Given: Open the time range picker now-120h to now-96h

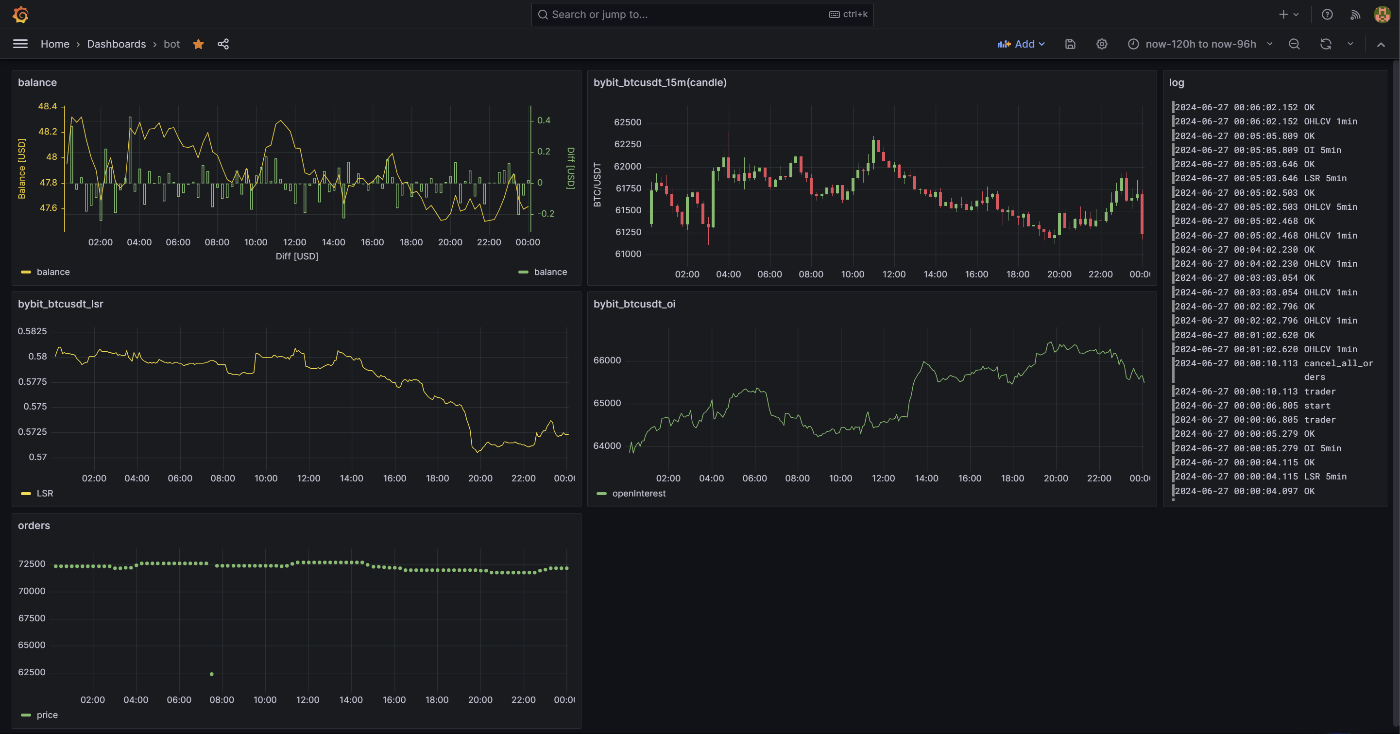Looking at the screenshot, I should click(x=1200, y=44).
